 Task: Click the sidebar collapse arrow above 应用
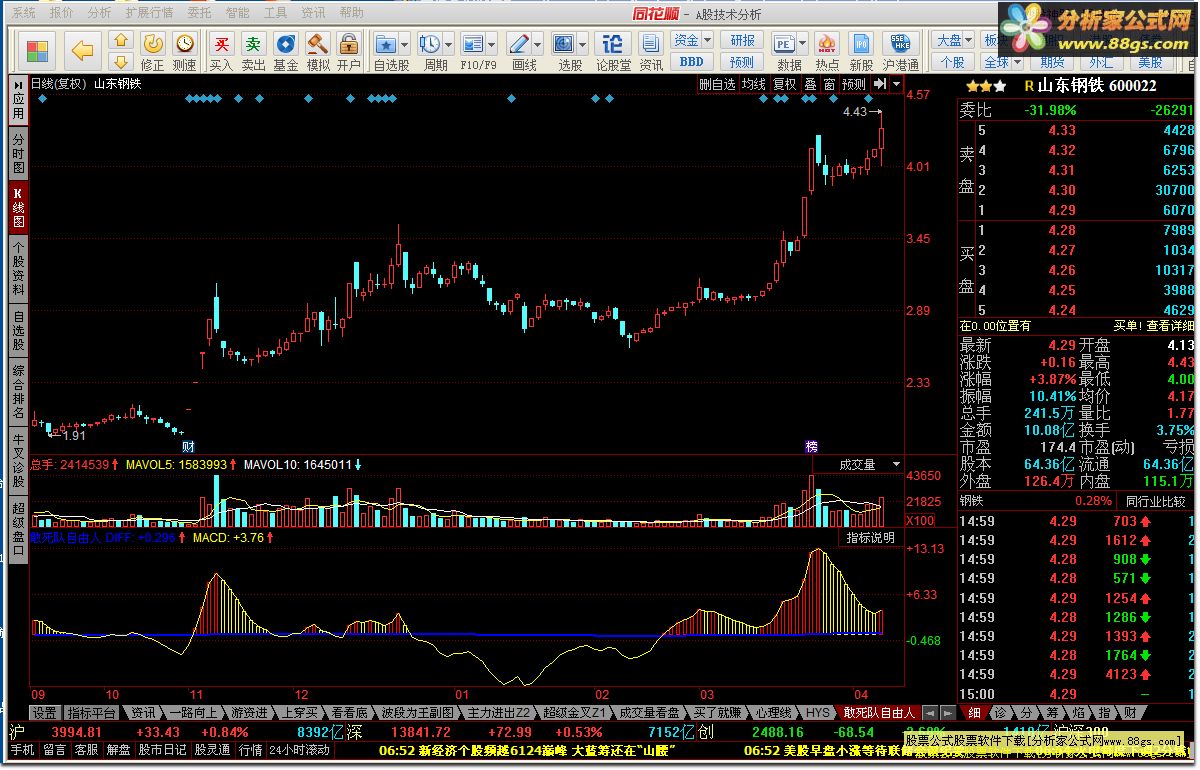[x=18, y=86]
